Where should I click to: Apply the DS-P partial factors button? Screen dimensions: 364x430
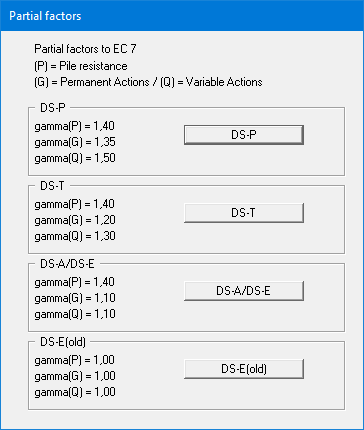pyautogui.click(x=244, y=135)
